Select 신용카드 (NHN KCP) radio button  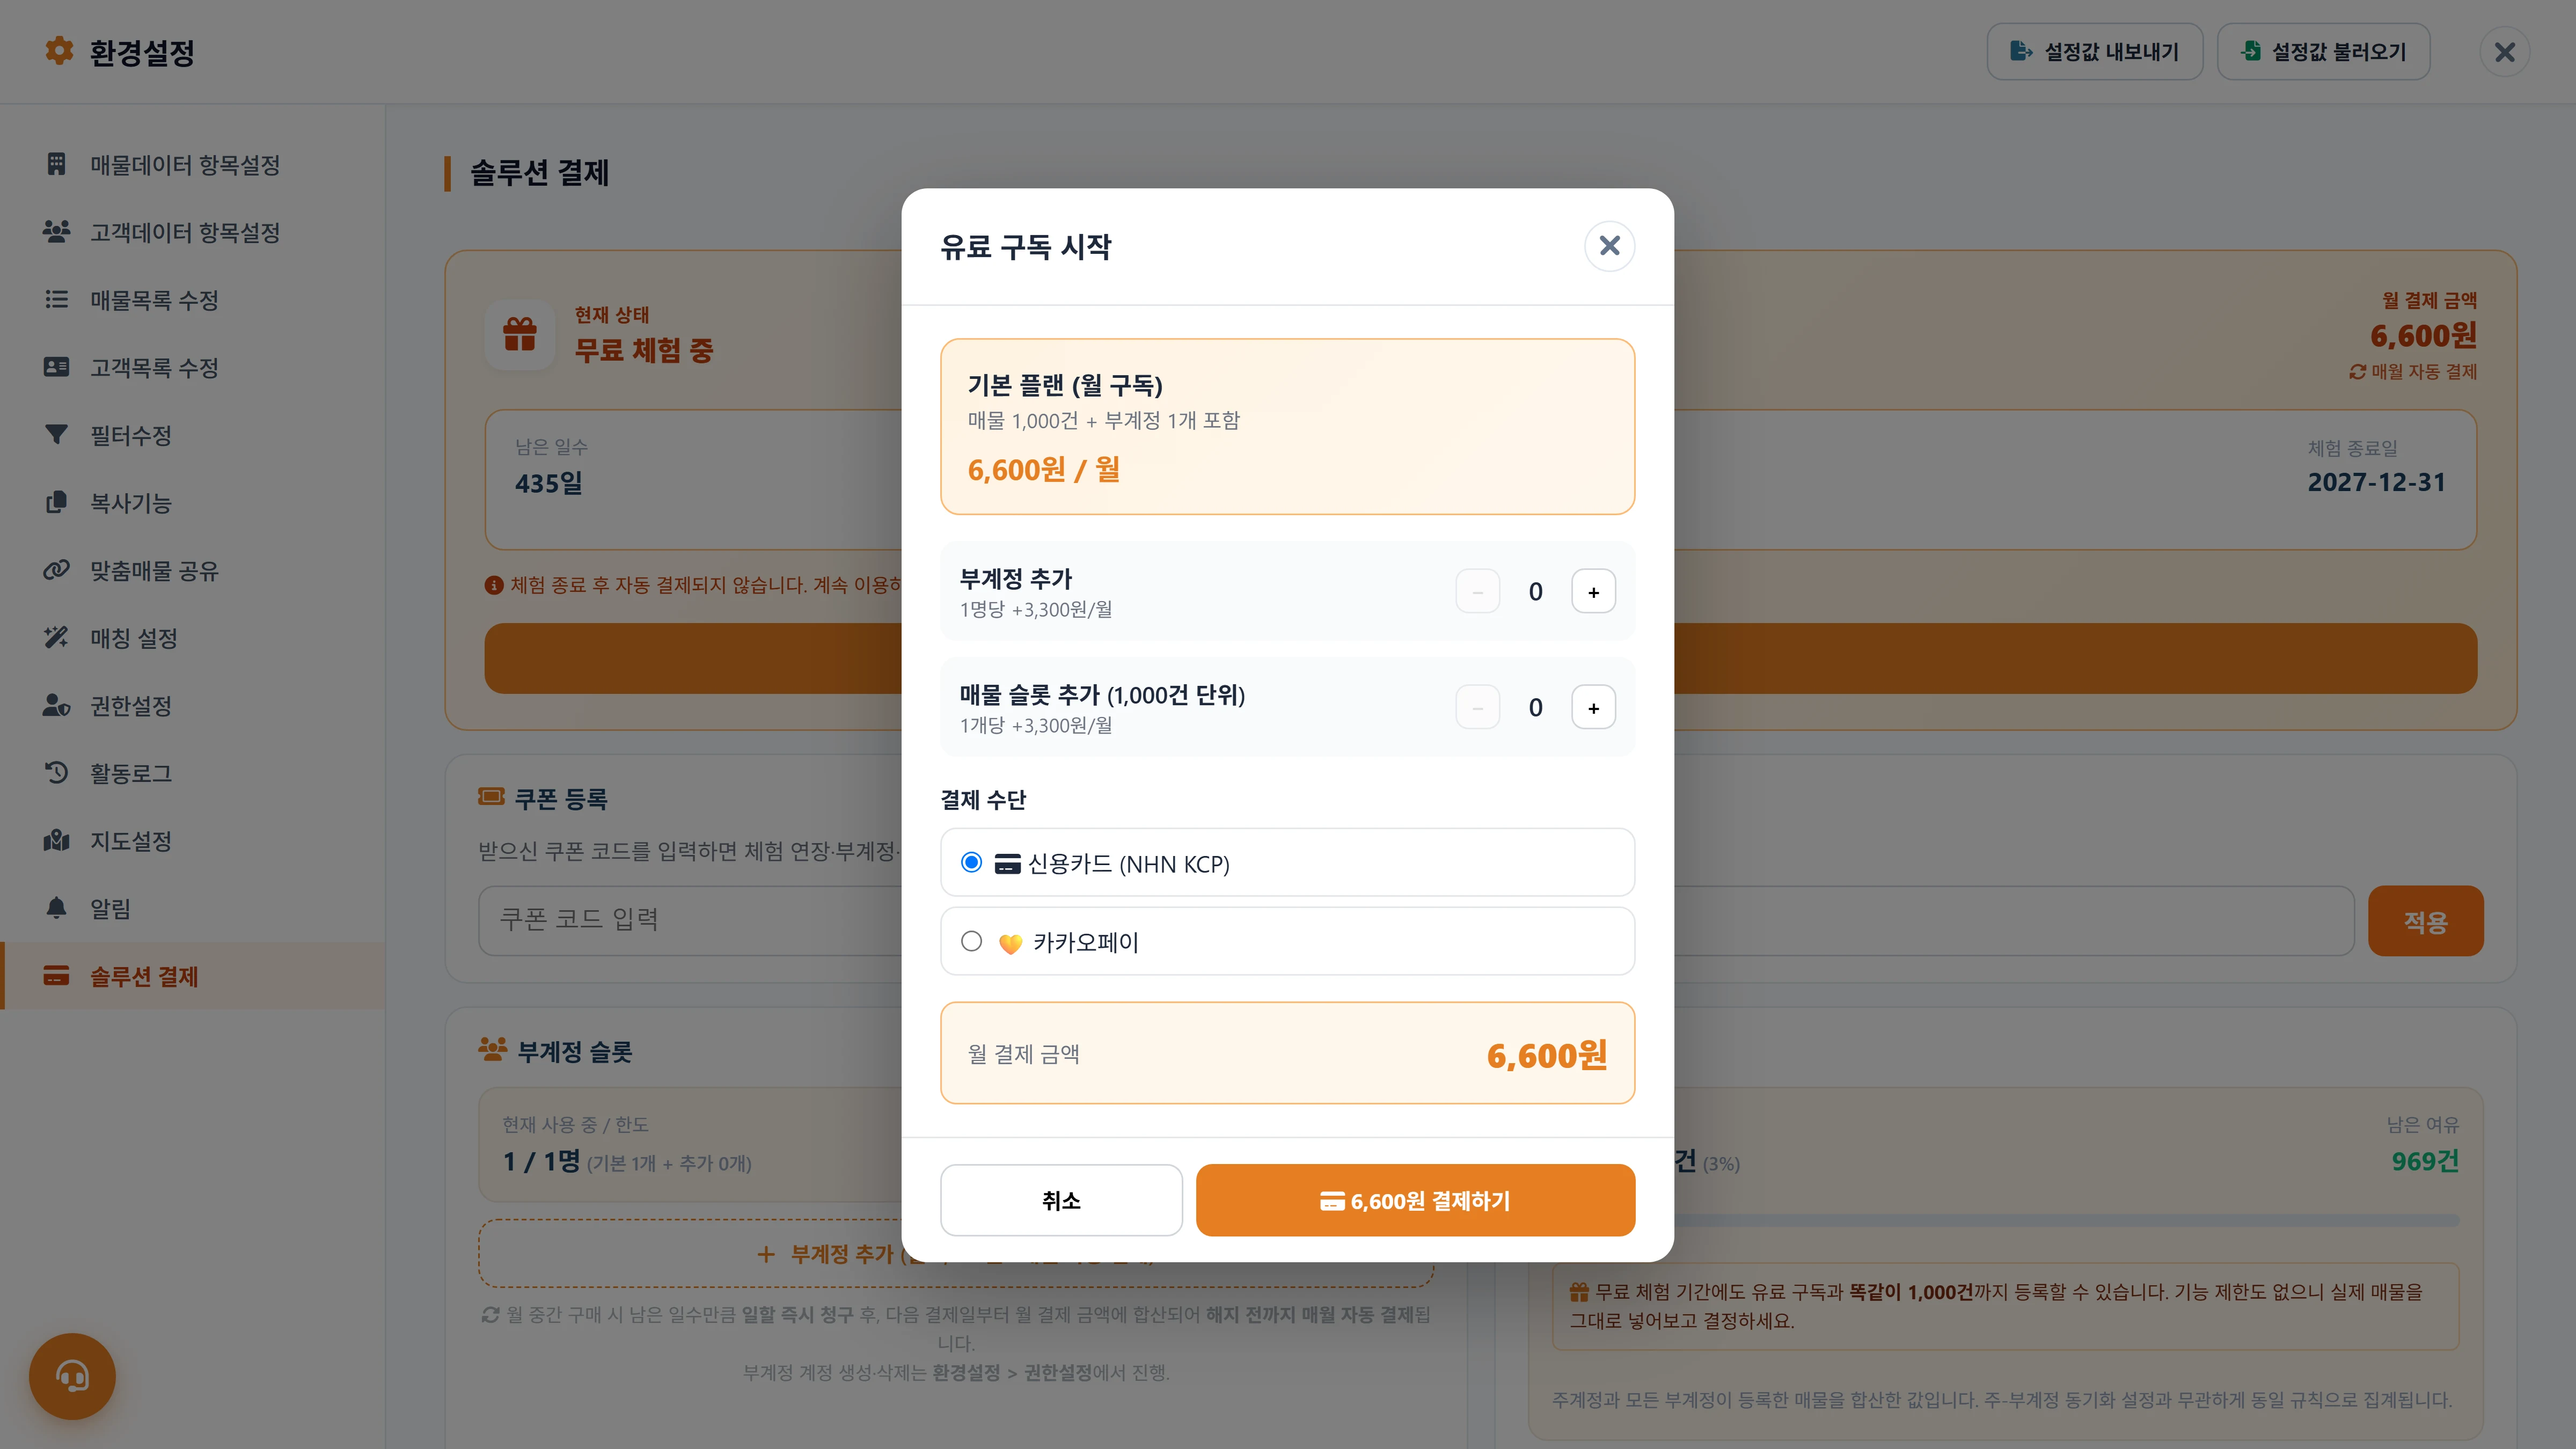point(971,862)
